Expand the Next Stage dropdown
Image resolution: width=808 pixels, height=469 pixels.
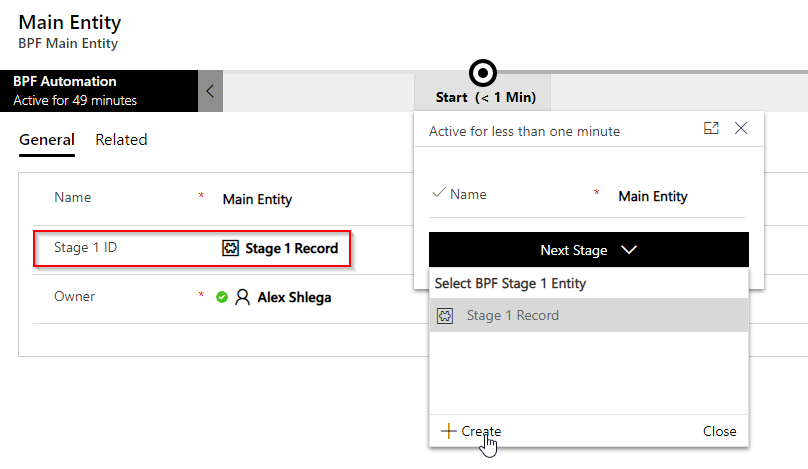(588, 250)
